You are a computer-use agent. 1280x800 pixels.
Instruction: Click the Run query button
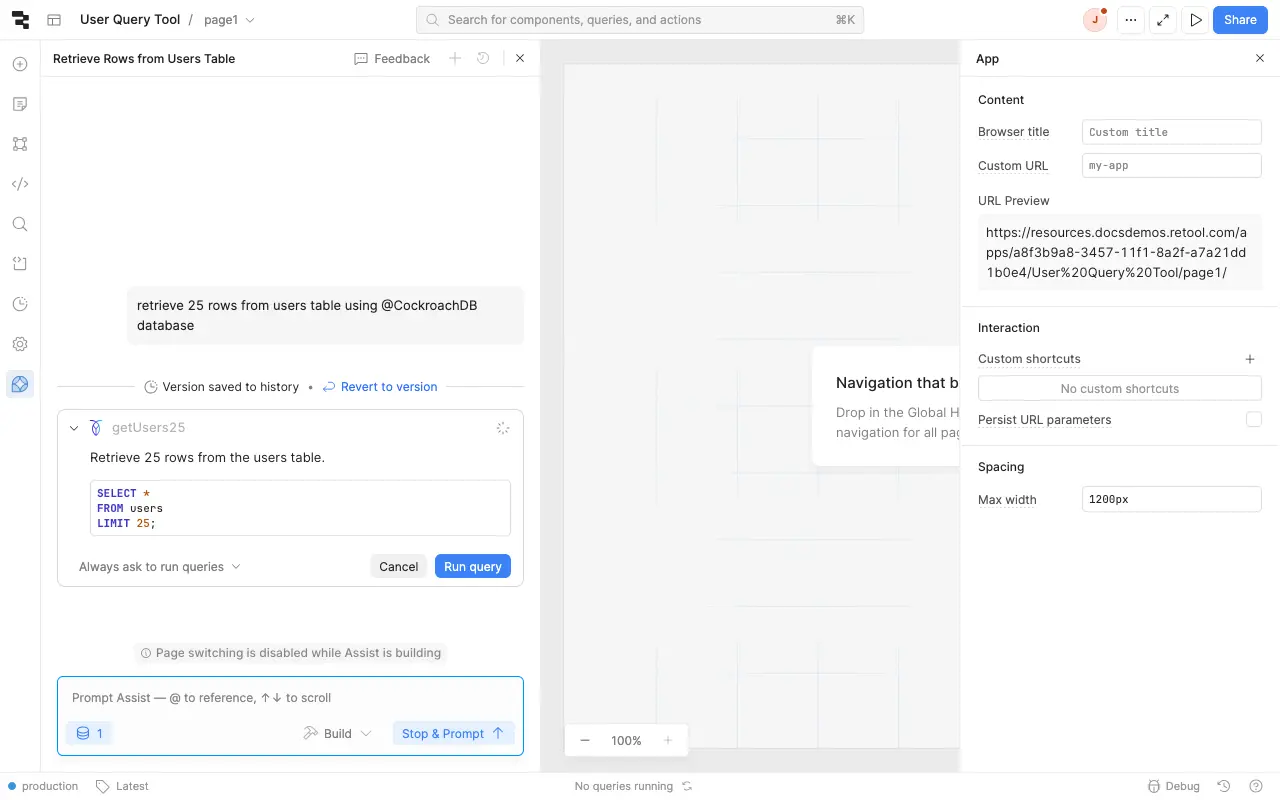click(x=472, y=567)
